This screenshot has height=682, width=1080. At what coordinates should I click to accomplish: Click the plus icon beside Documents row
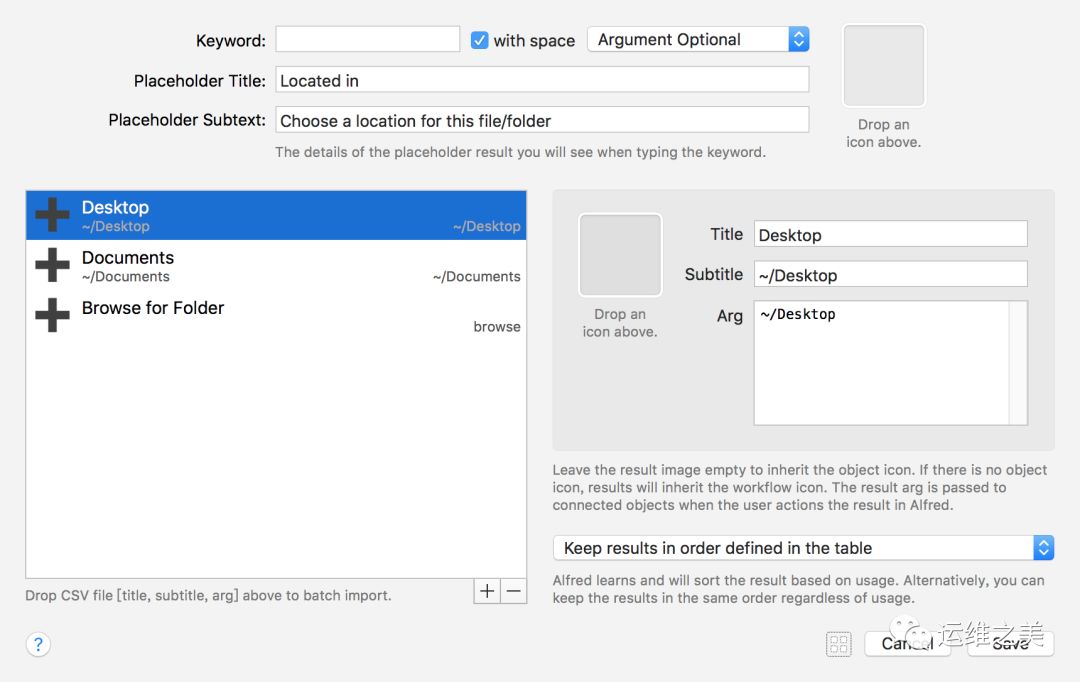(x=52, y=265)
